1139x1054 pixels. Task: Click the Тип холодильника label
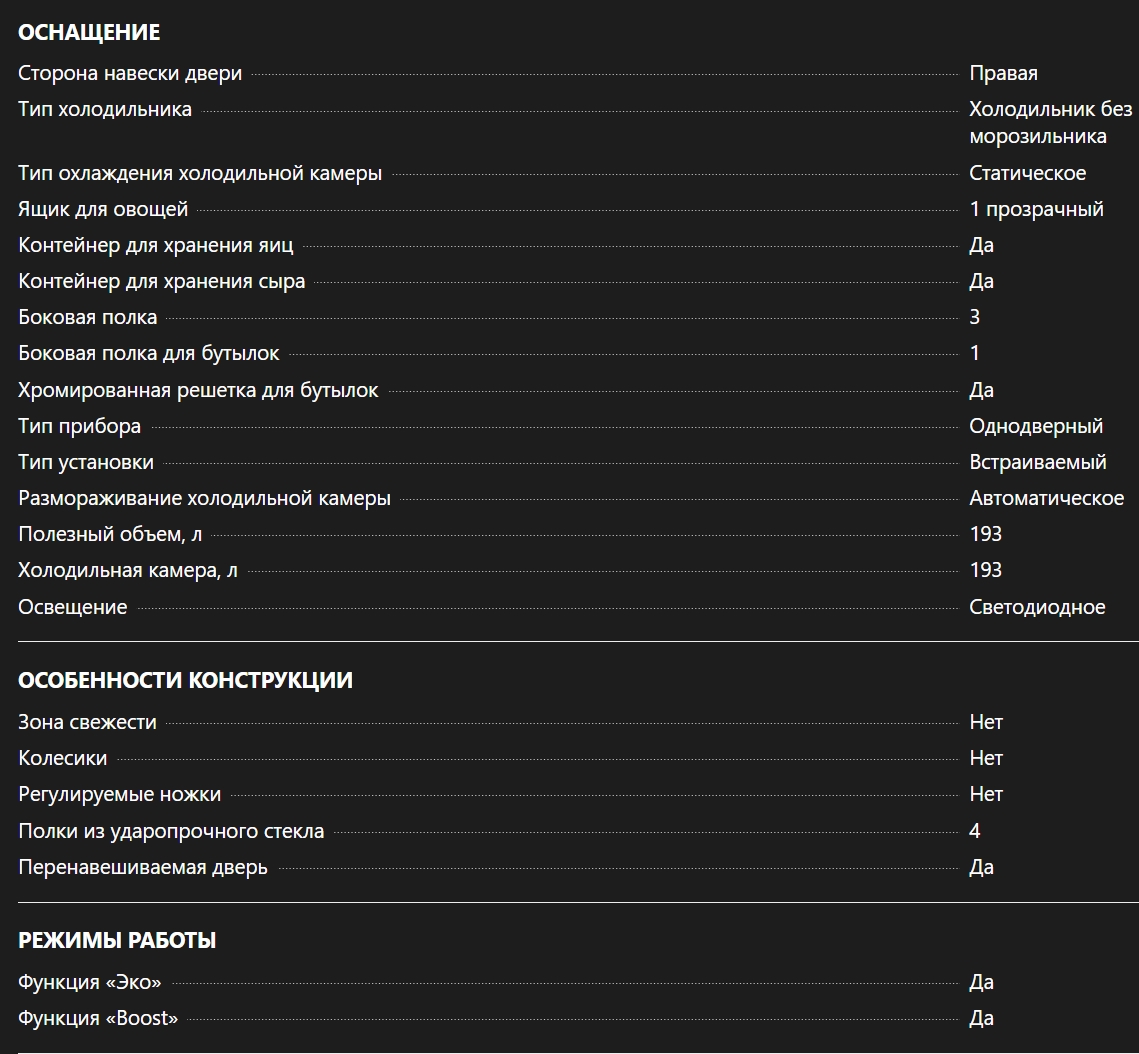[105, 109]
